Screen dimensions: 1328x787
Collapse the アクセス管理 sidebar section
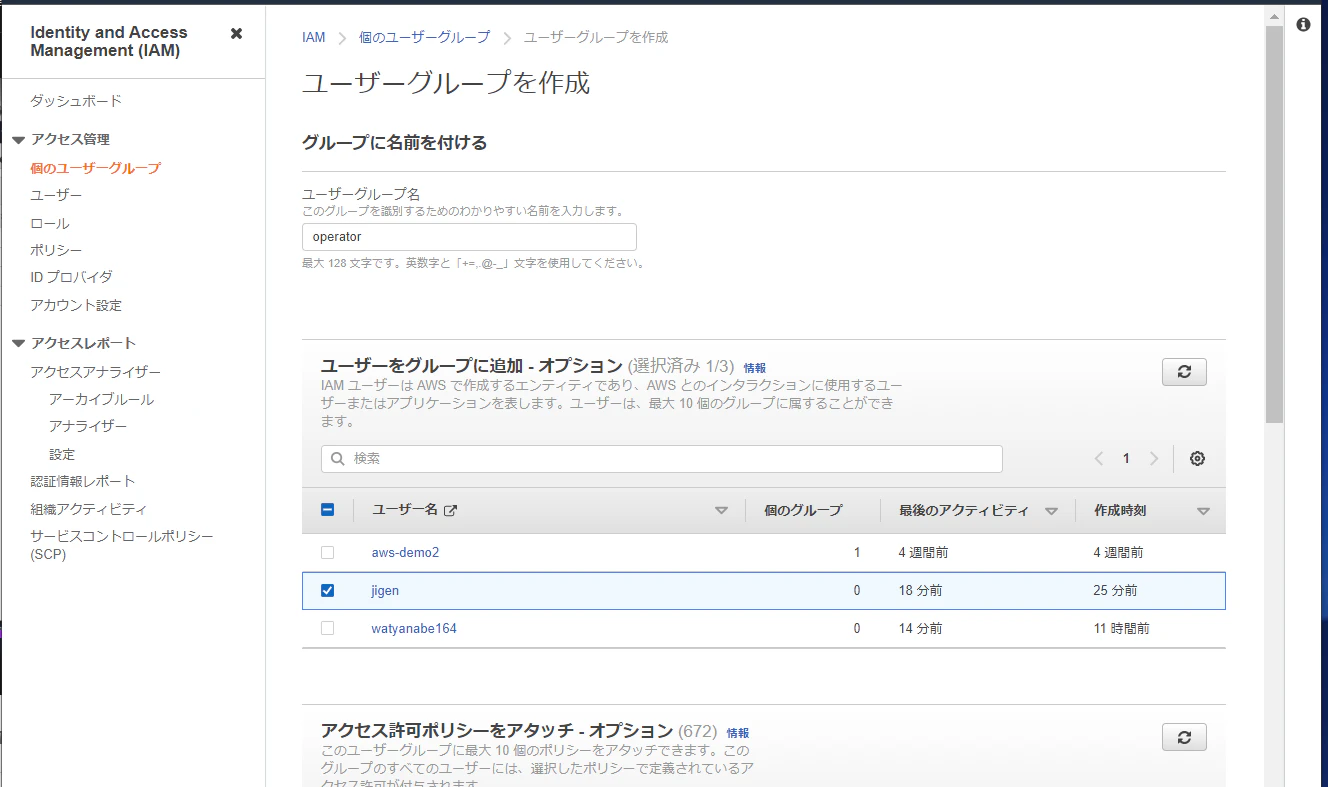(18, 140)
